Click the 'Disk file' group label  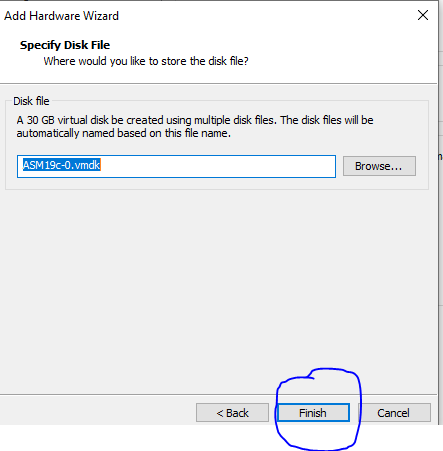31,101
